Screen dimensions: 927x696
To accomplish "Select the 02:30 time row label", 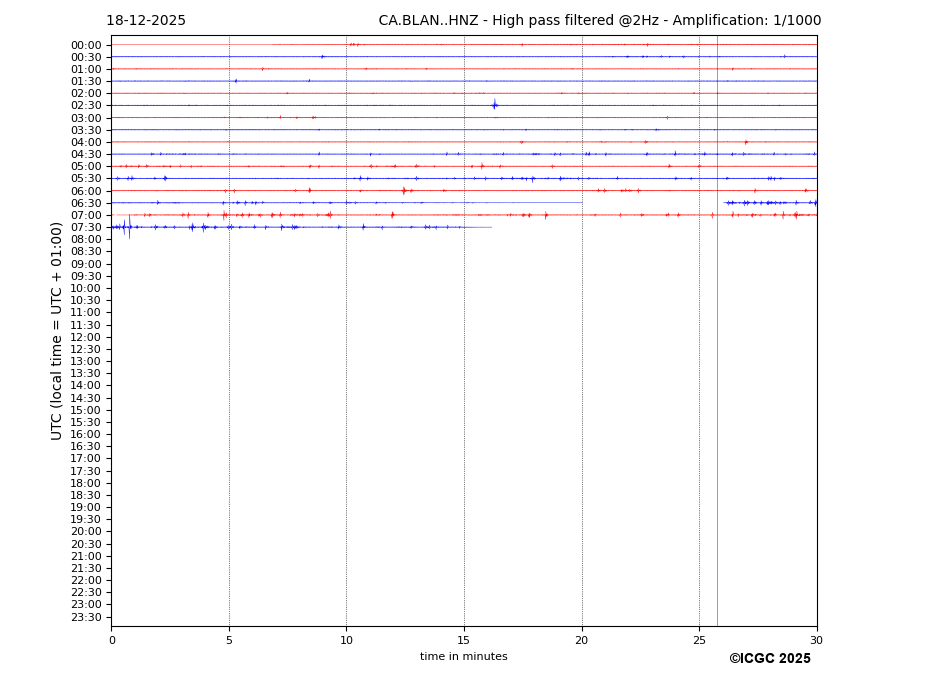I will coord(86,106).
